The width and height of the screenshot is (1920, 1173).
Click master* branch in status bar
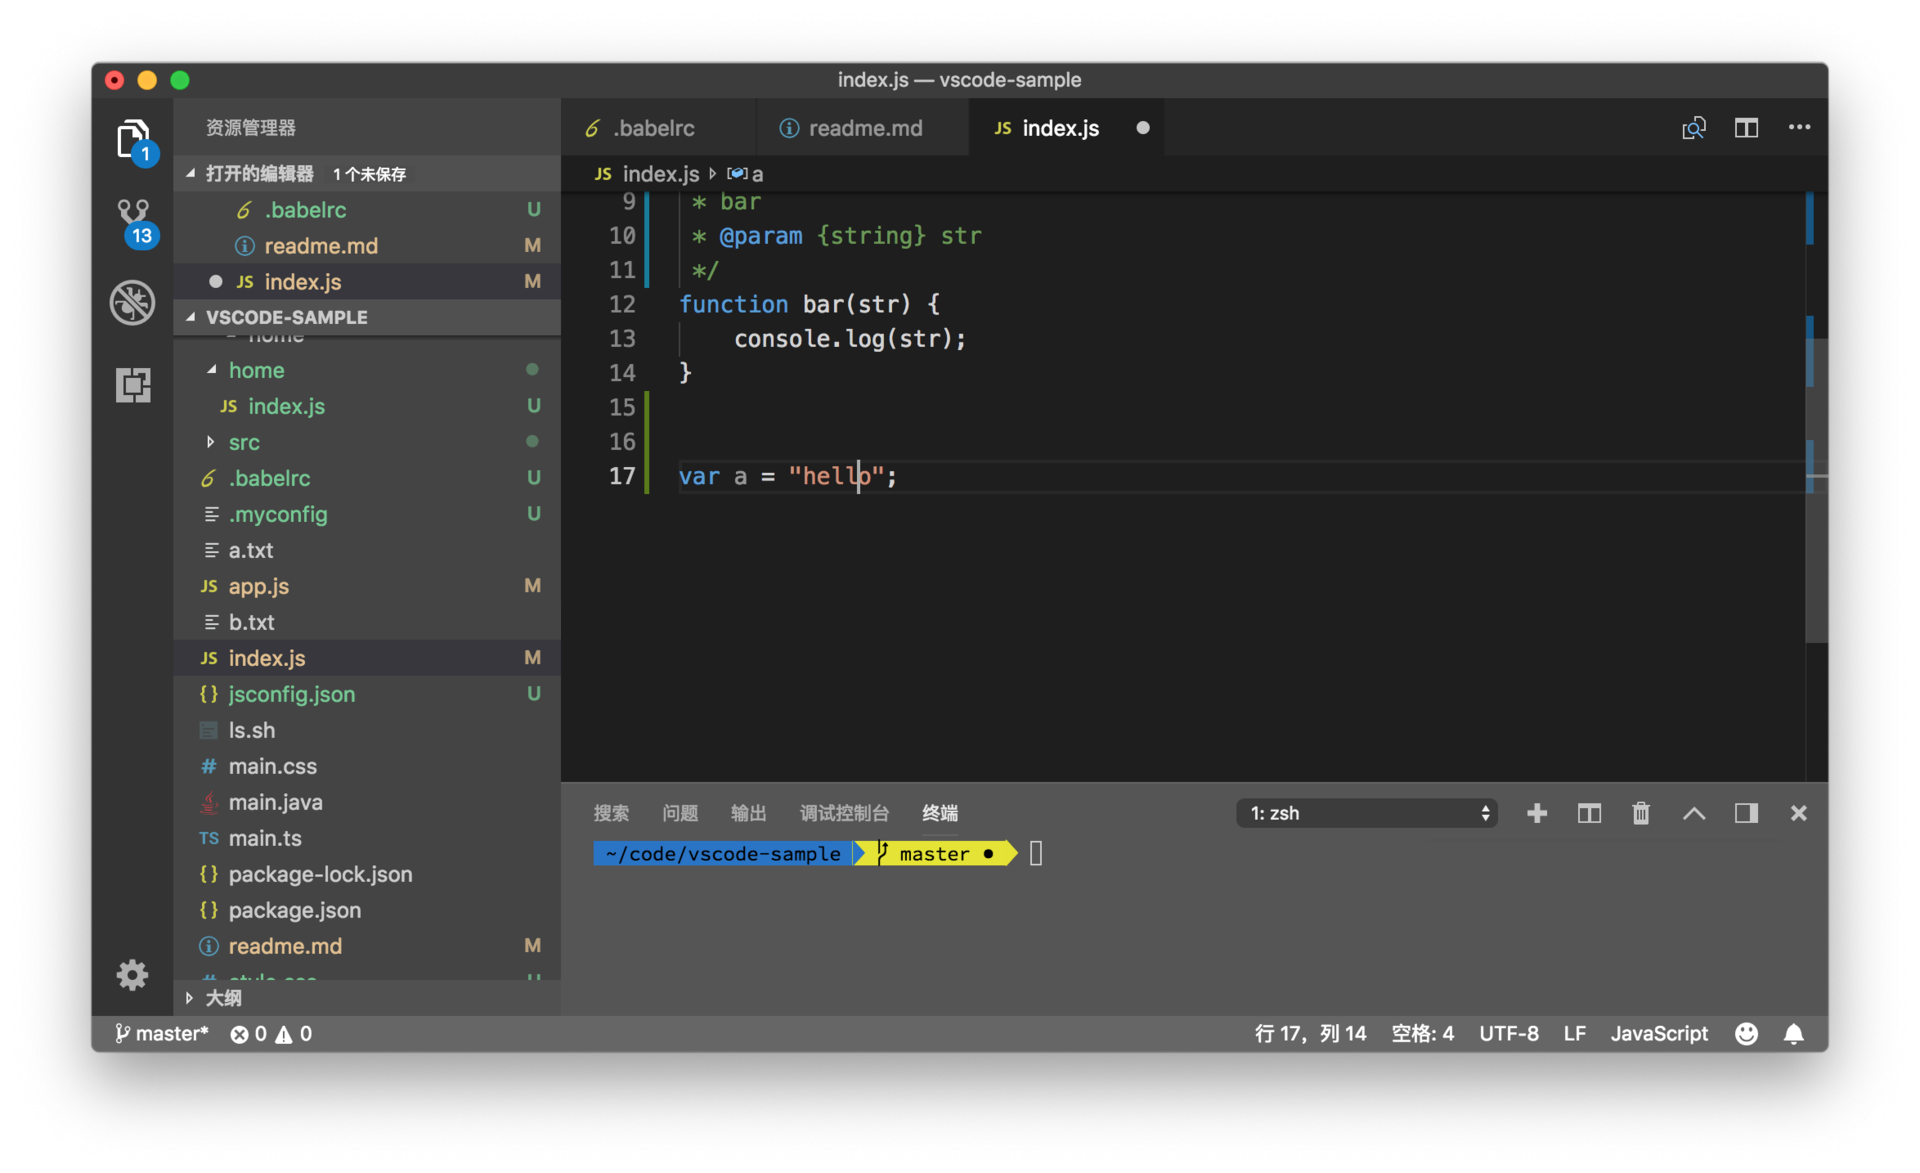pos(162,1034)
